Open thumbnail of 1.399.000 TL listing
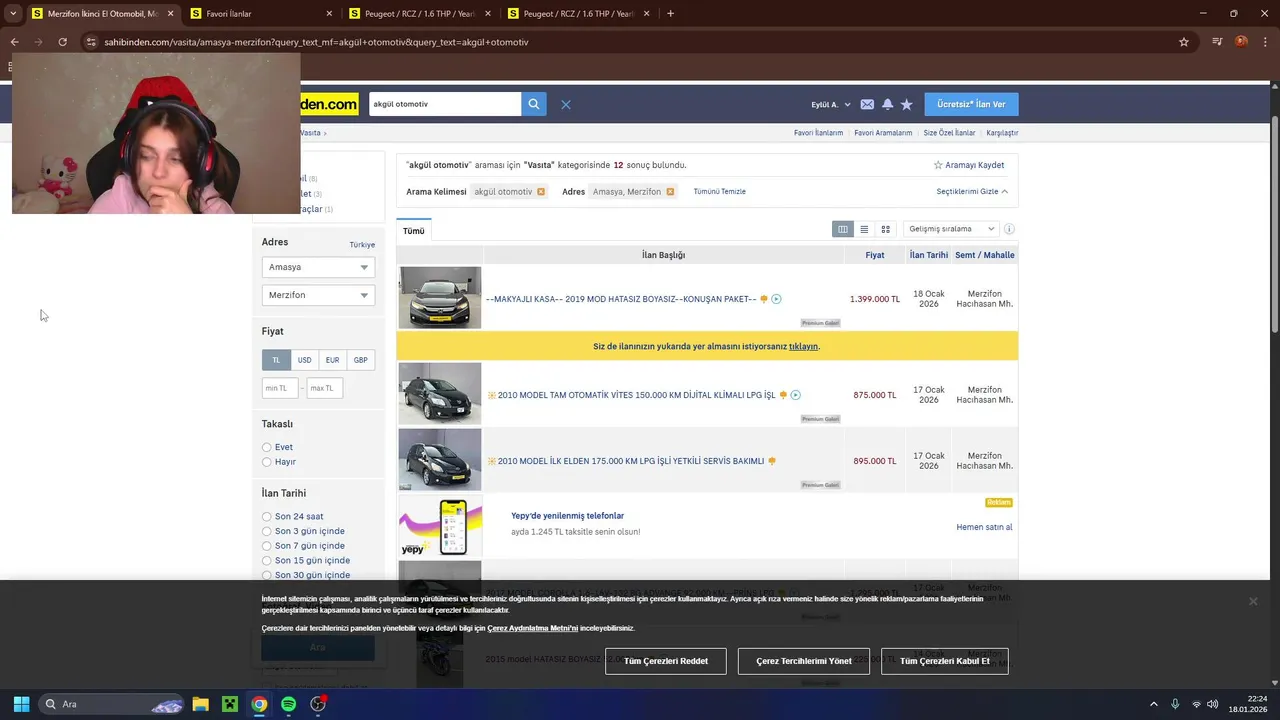Screen dimensions: 1280x720 click(x=440, y=297)
